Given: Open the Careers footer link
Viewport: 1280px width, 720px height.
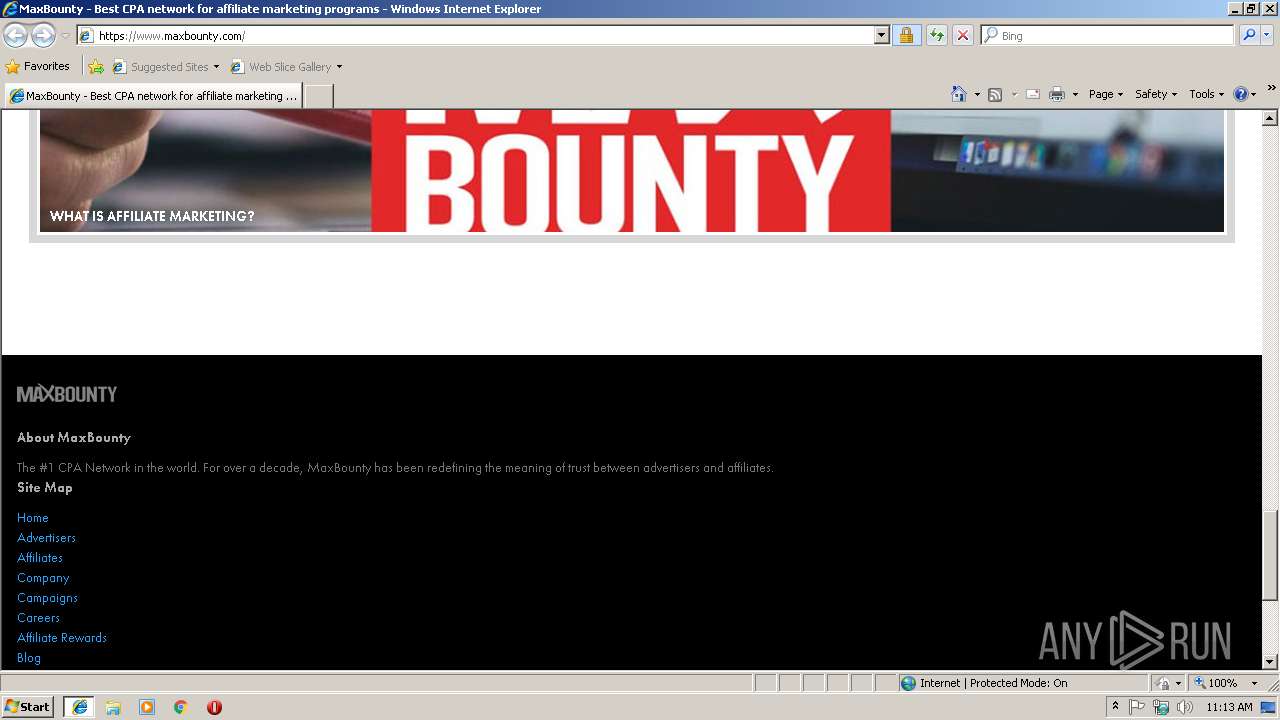Looking at the screenshot, I should (38, 618).
